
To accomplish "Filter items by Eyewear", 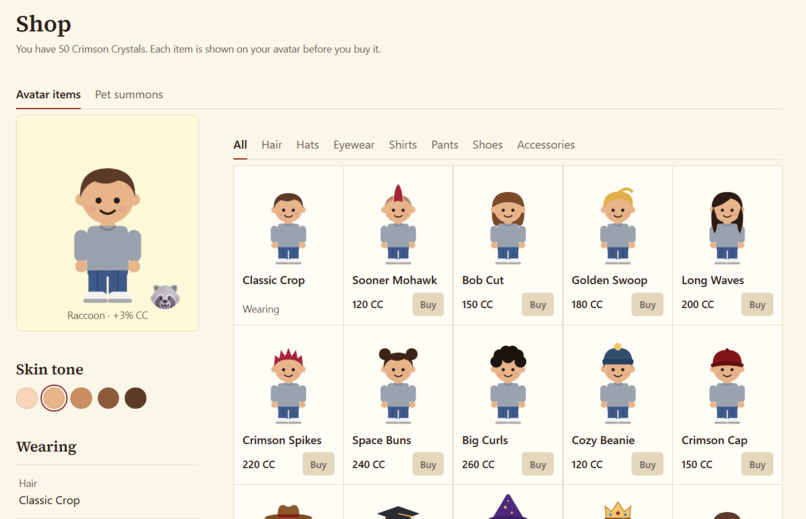I will [354, 145].
